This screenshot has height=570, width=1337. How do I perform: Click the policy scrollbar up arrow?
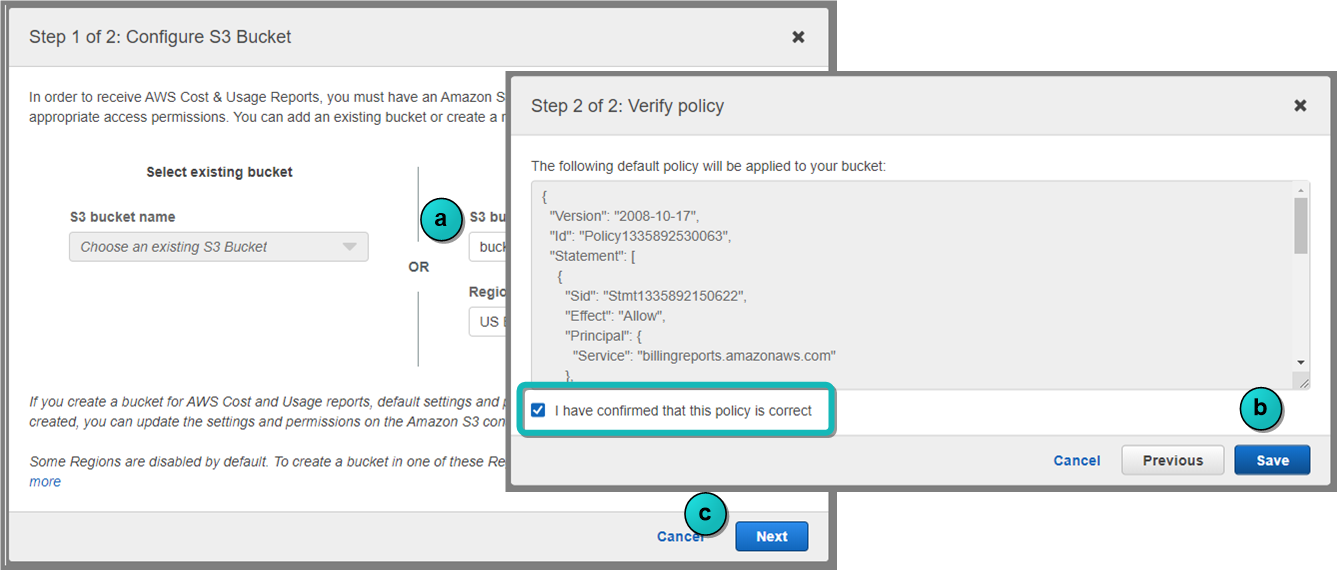(x=1300, y=190)
